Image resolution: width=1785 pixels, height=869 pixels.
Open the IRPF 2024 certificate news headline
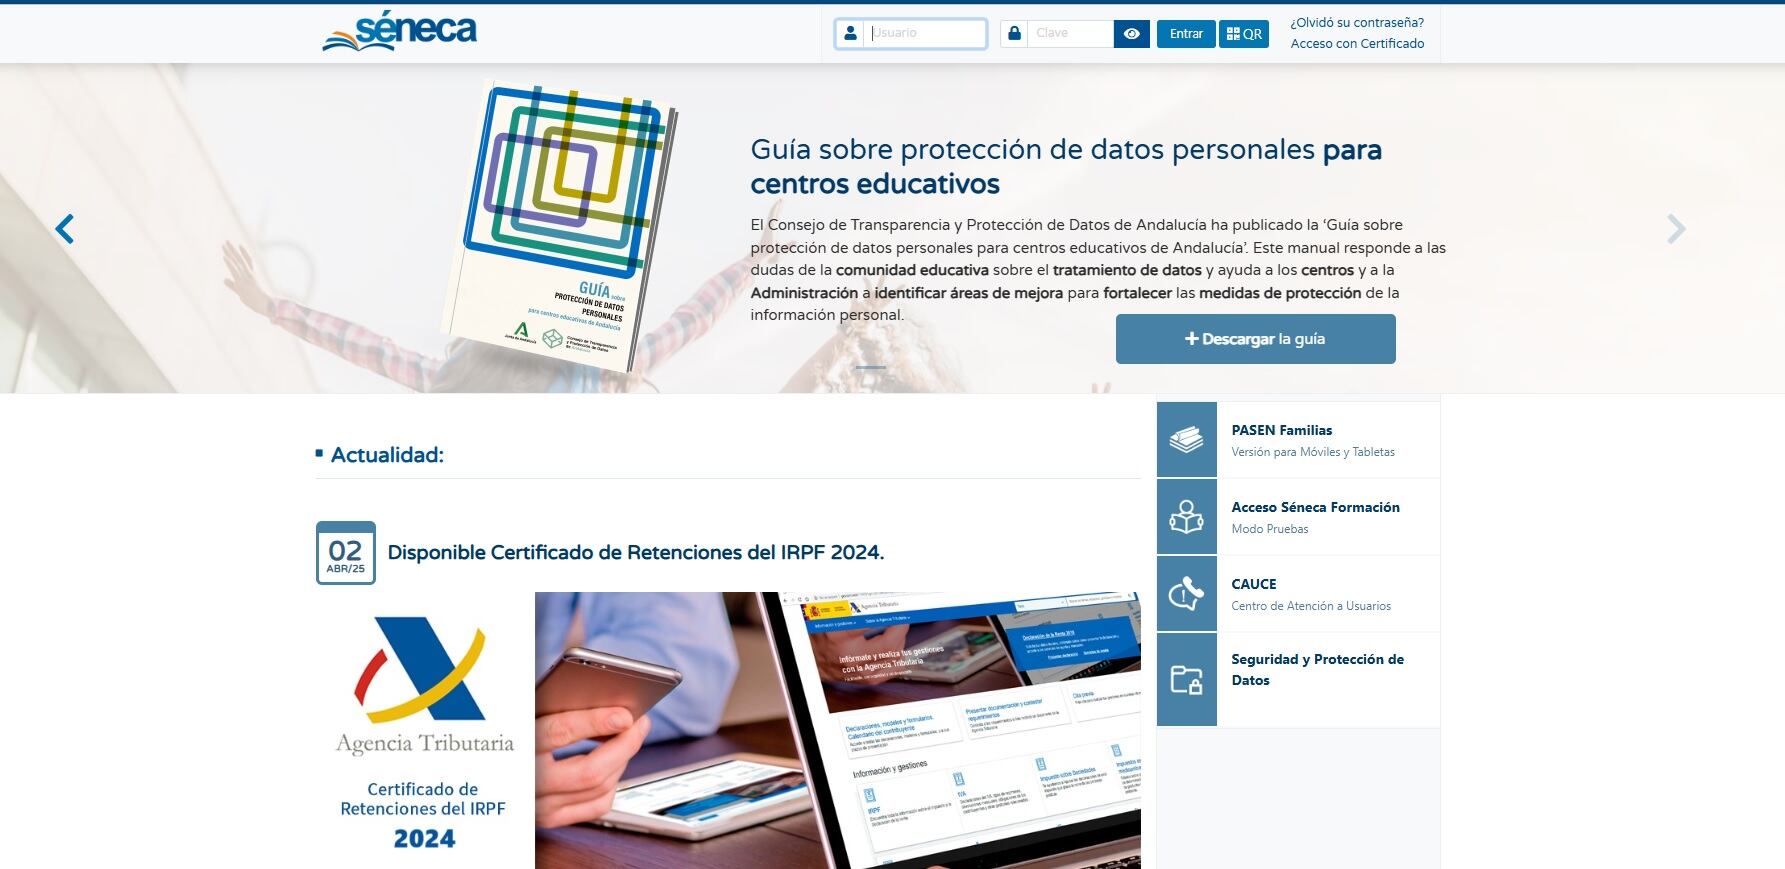pos(635,552)
